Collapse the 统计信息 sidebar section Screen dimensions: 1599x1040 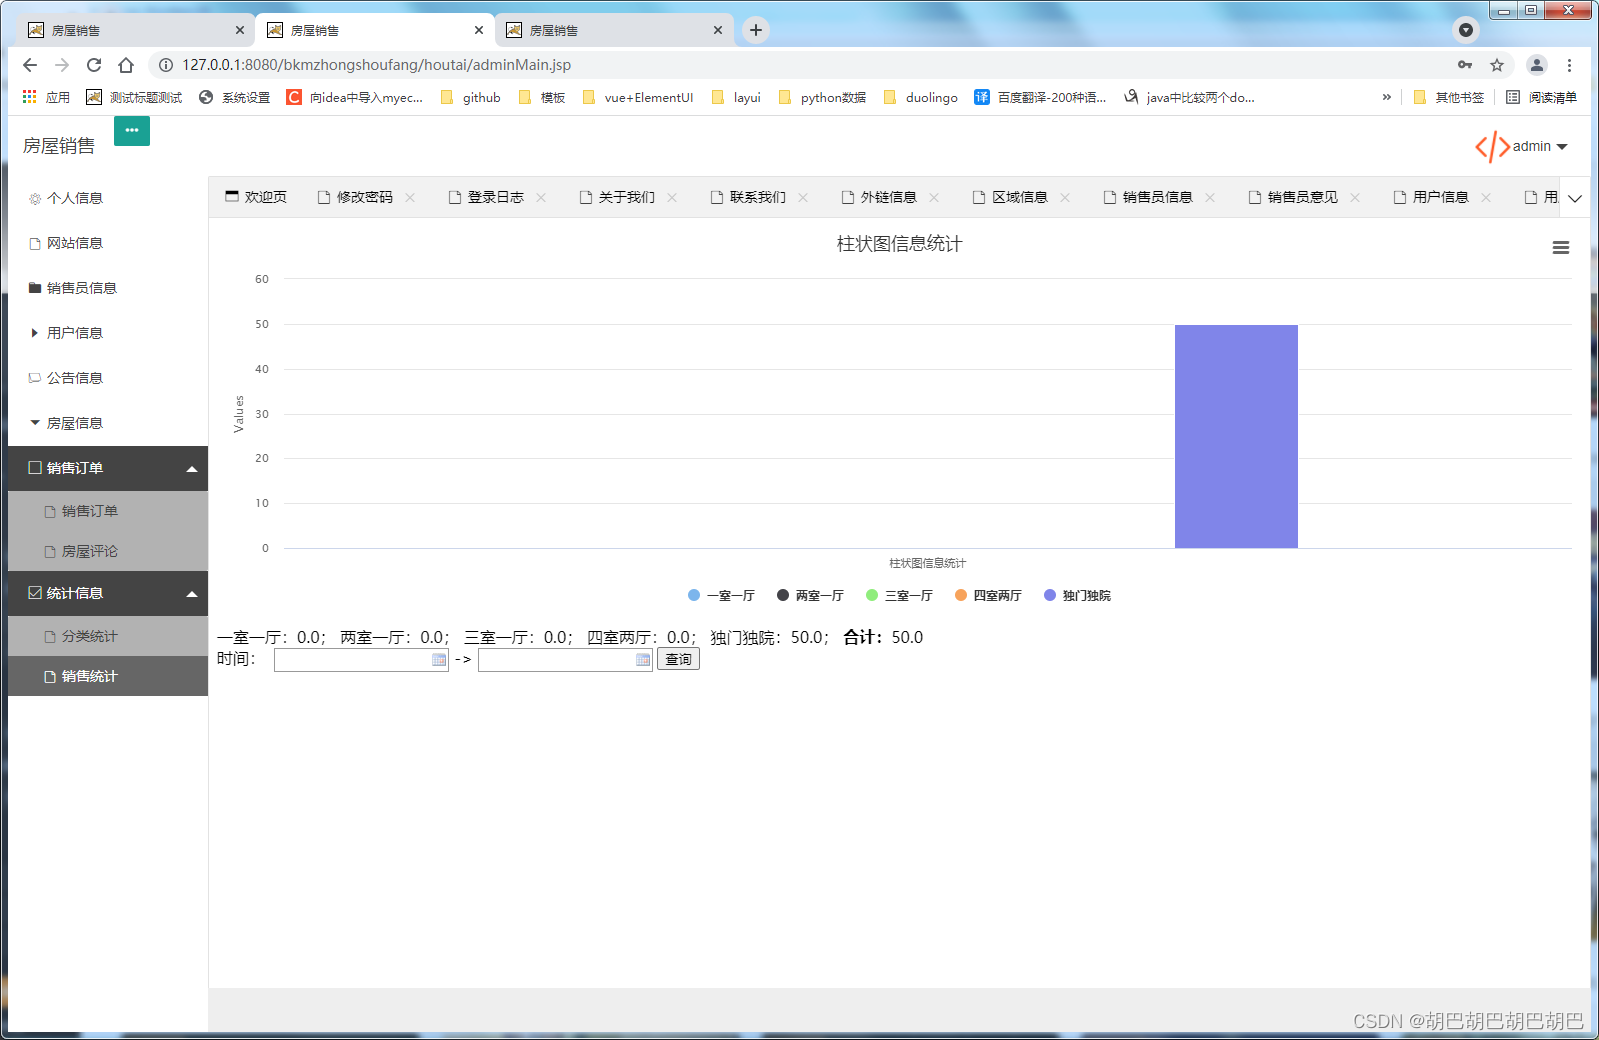[x=108, y=593]
